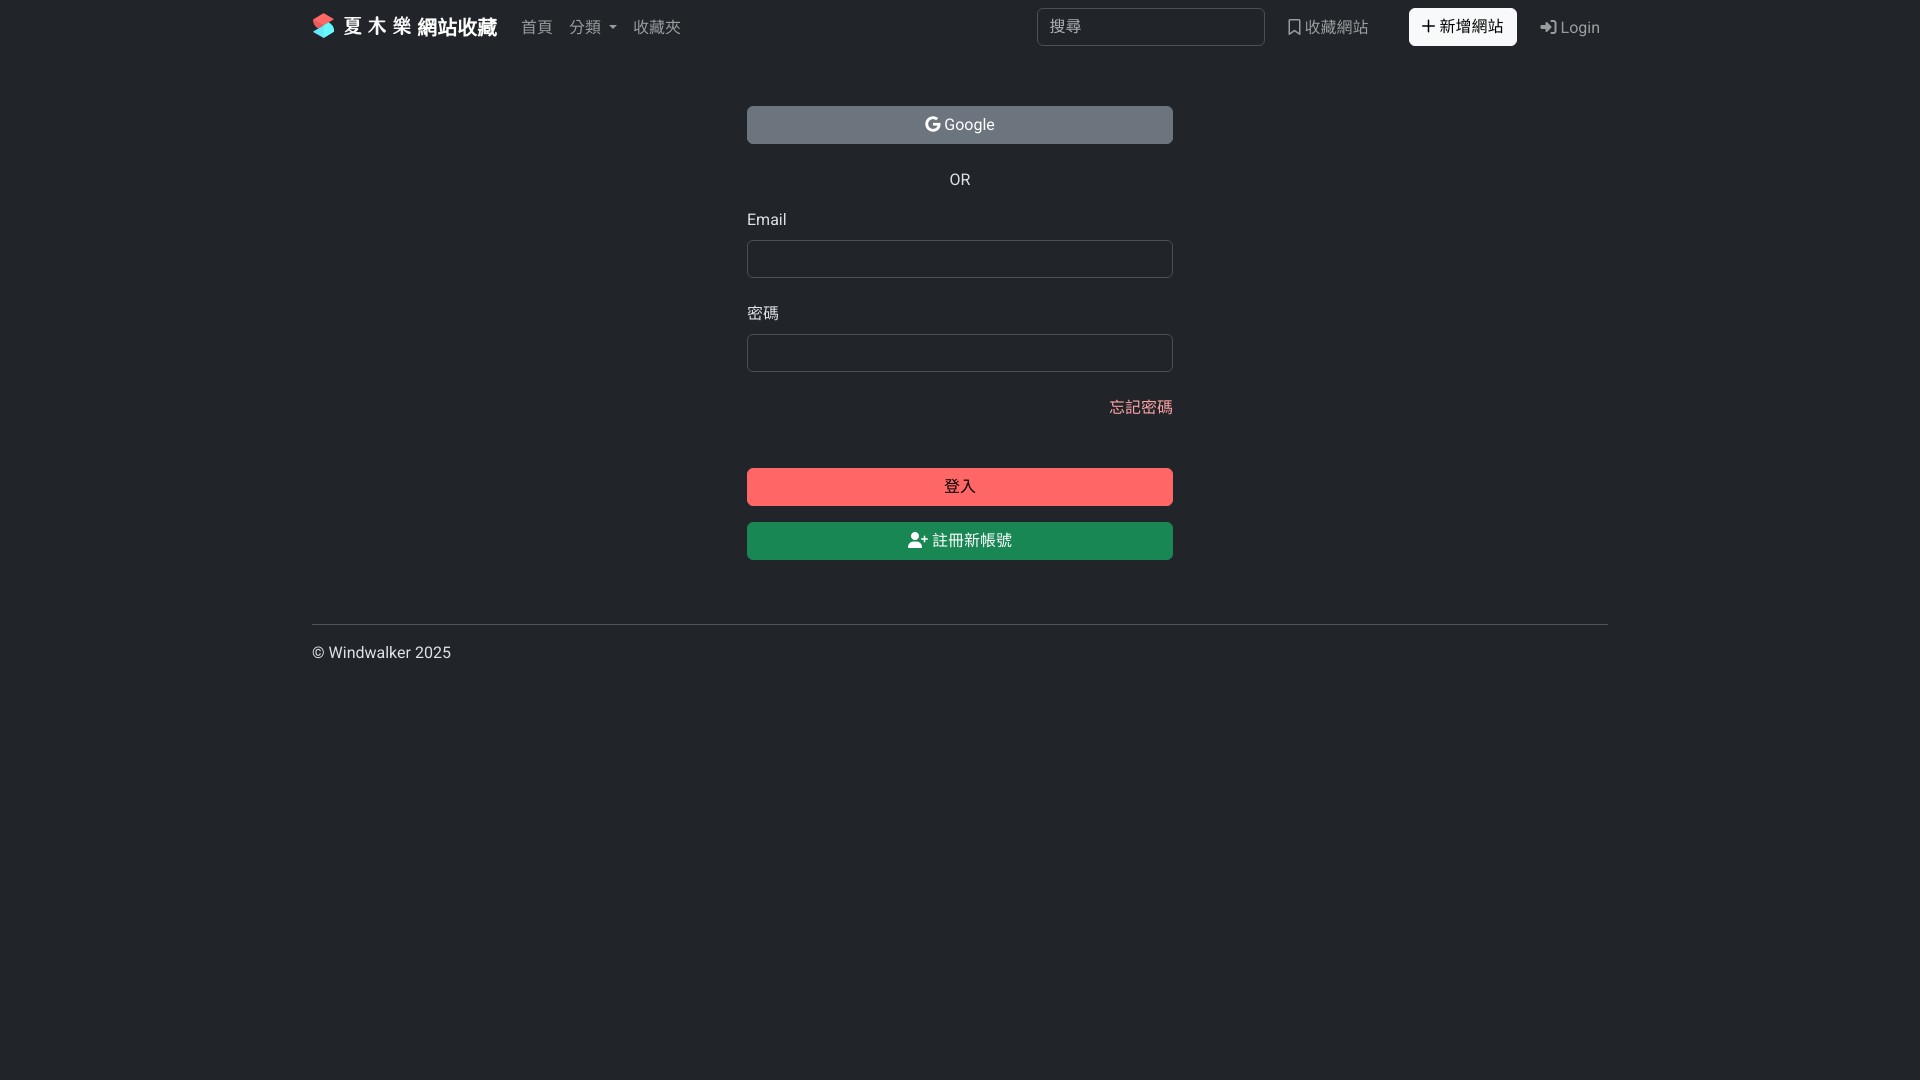The width and height of the screenshot is (1920, 1080).
Task: Click the plus icon on 新增網站
Action: click(1428, 26)
